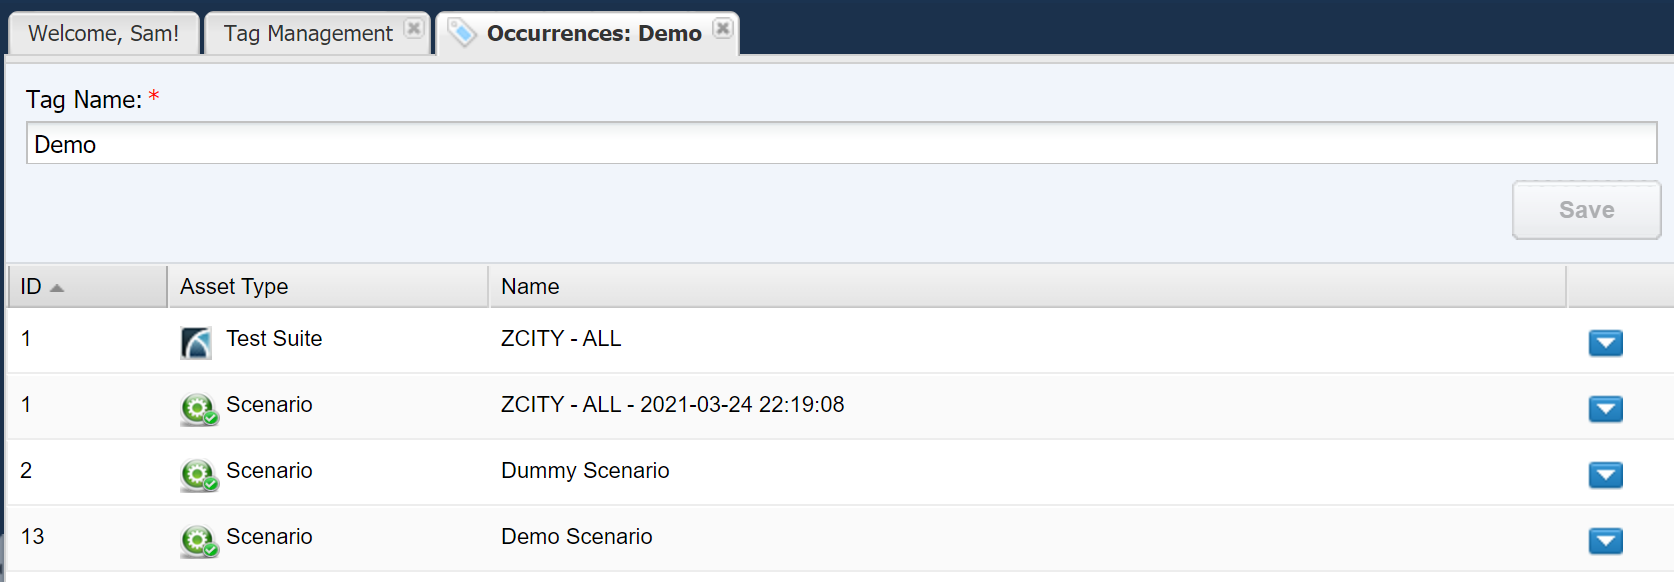Image resolution: width=1674 pixels, height=582 pixels.
Task: Expand actions menu for Demo Scenario
Action: 1605,541
